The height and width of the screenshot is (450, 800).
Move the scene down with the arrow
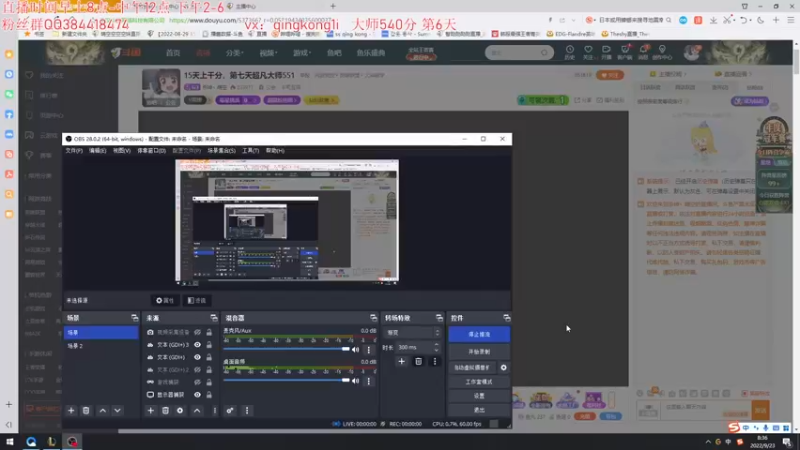point(117,411)
